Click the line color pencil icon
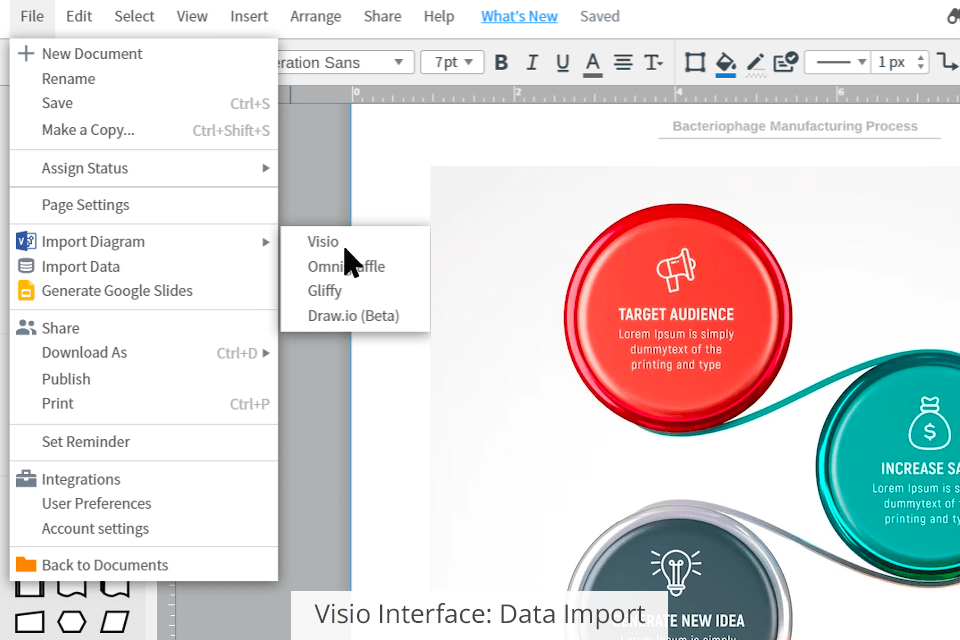Screen dimensions: 960x640 [756, 63]
